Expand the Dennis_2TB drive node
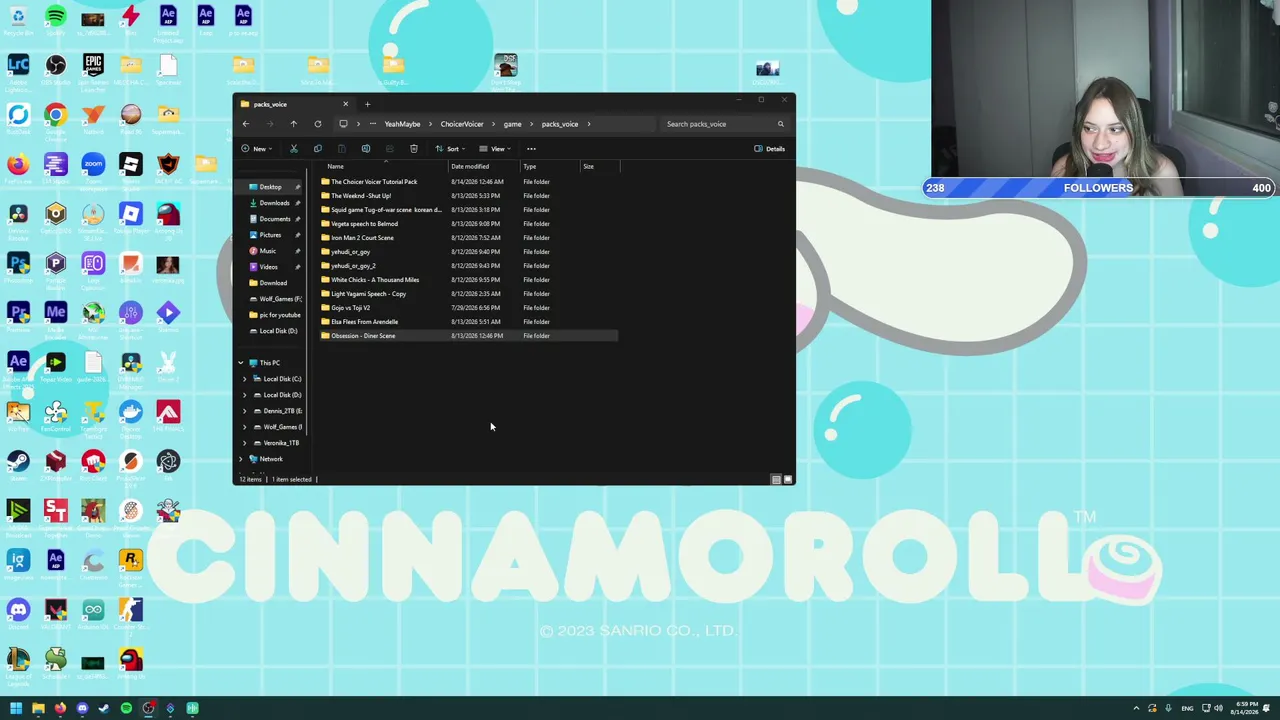This screenshot has height=720, width=1280. click(x=245, y=411)
